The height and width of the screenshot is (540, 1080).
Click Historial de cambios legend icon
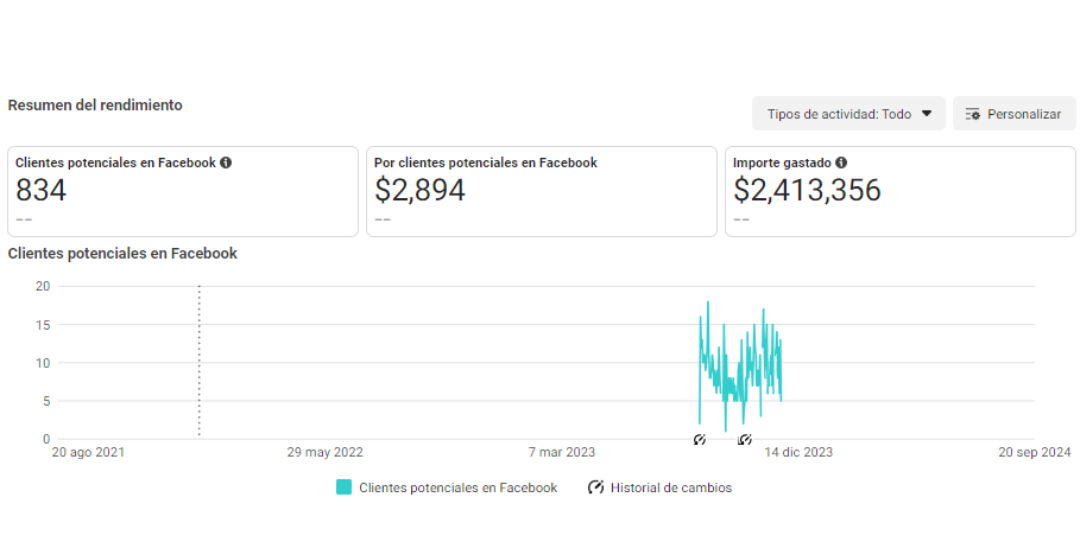596,488
